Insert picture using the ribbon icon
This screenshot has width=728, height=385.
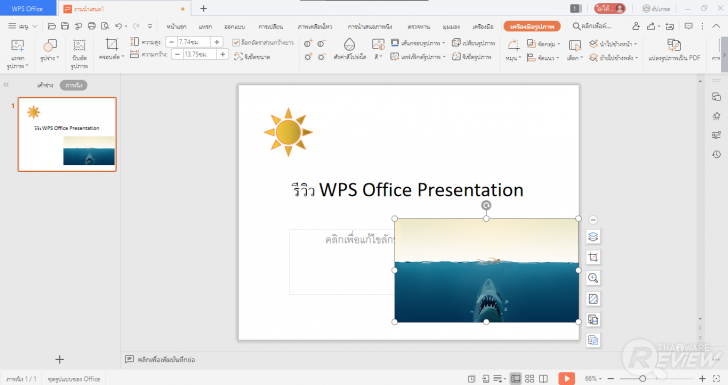point(18,46)
